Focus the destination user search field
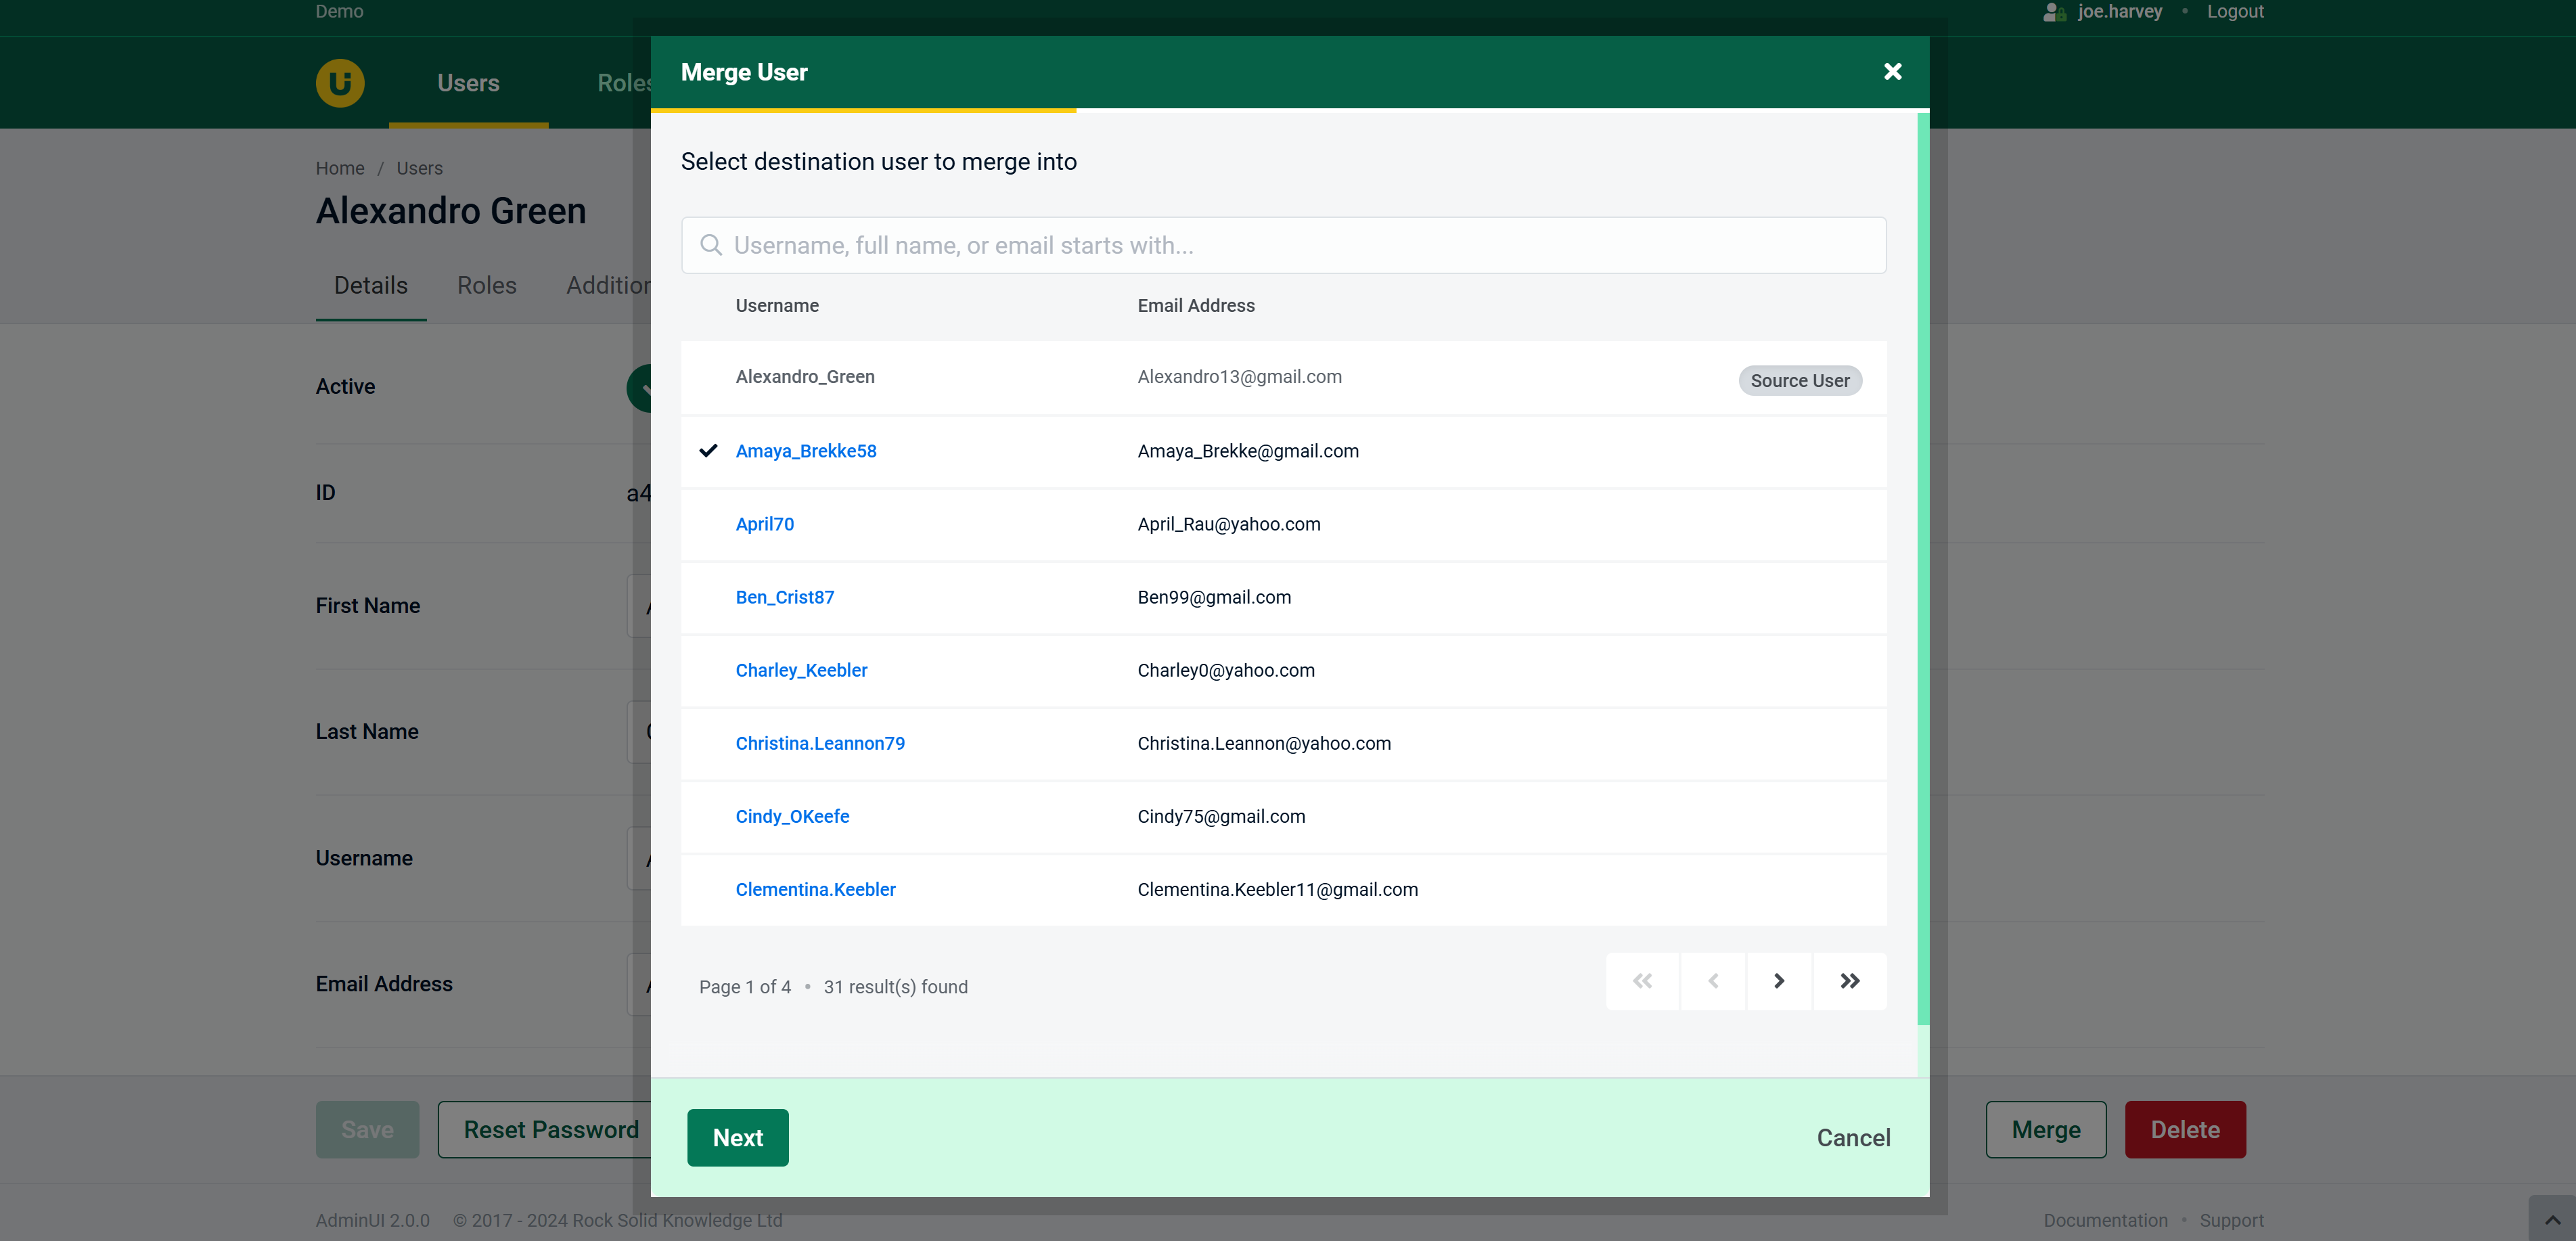 tap(1284, 245)
